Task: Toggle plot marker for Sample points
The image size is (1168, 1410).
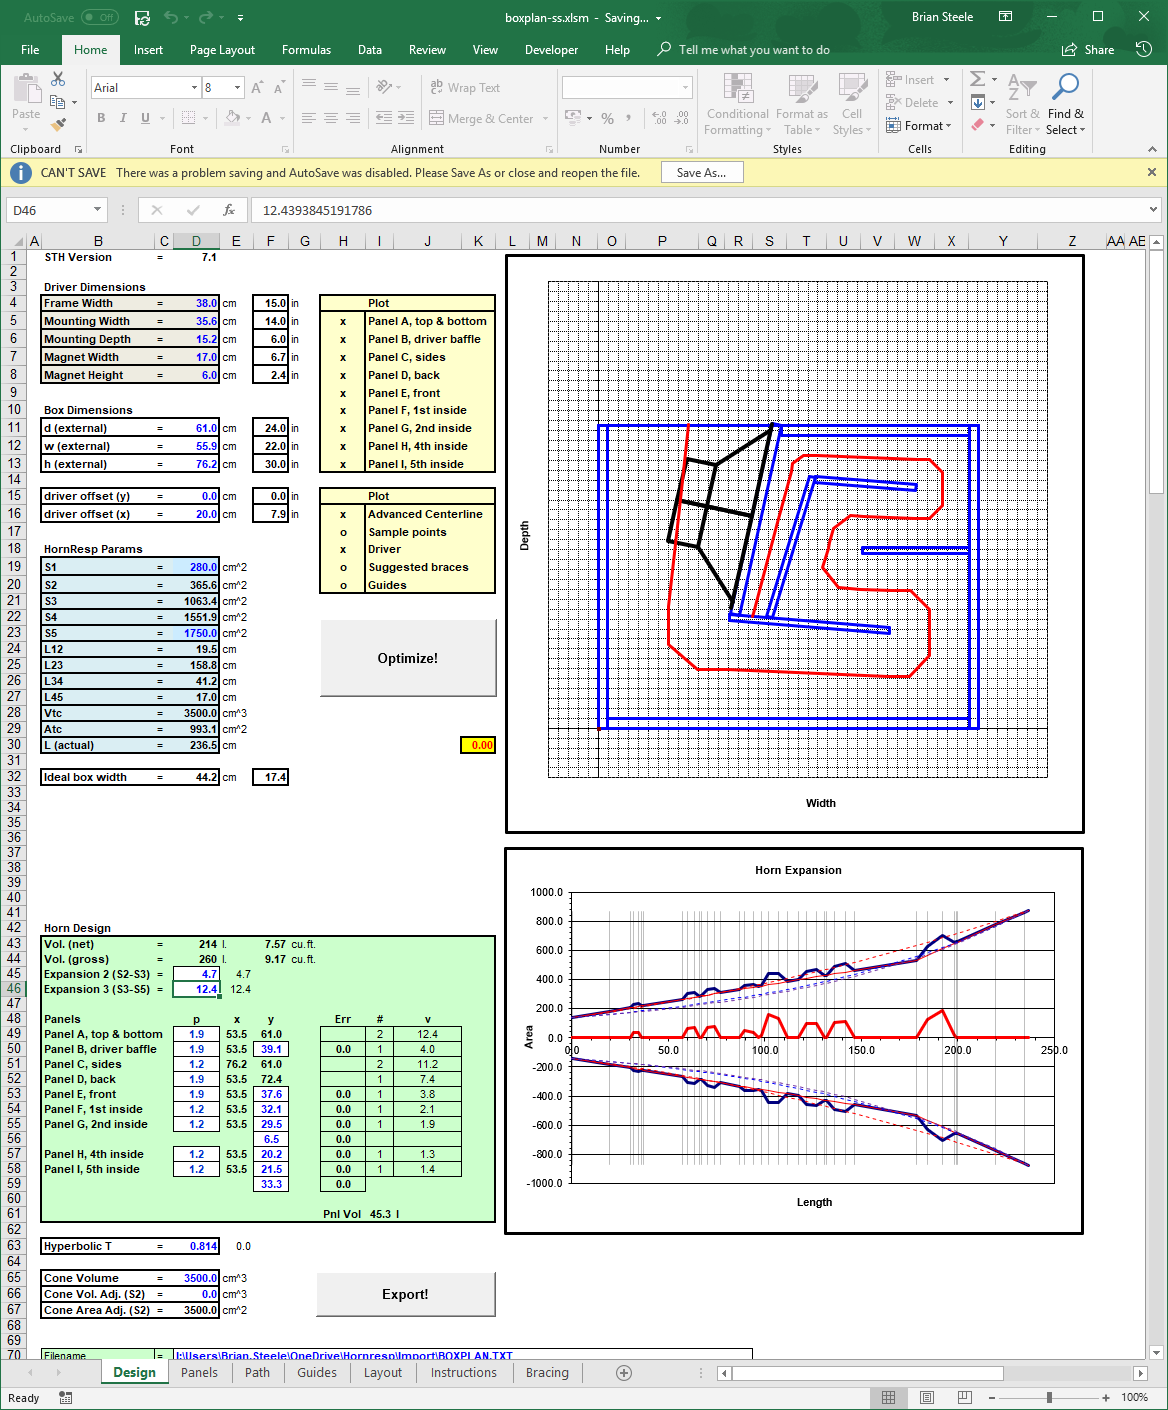Action: click(x=343, y=532)
